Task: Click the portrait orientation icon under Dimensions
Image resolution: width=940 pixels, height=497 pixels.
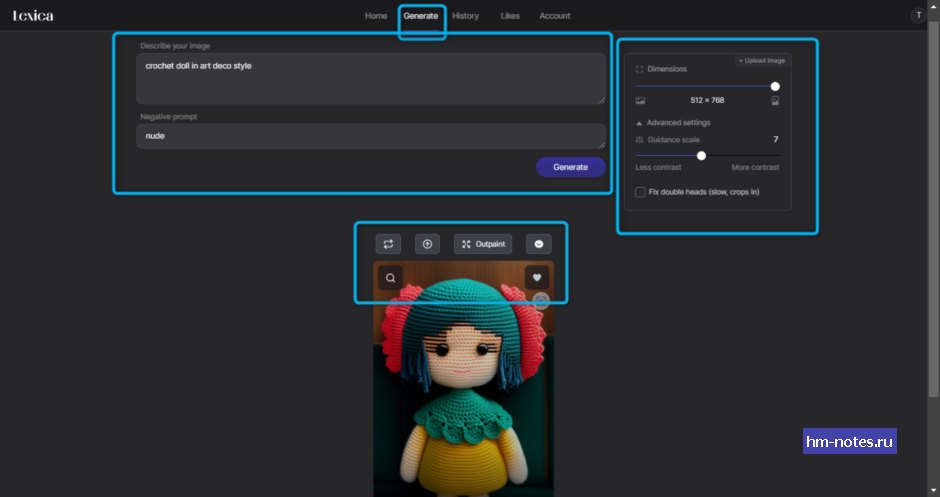Action: tap(775, 101)
